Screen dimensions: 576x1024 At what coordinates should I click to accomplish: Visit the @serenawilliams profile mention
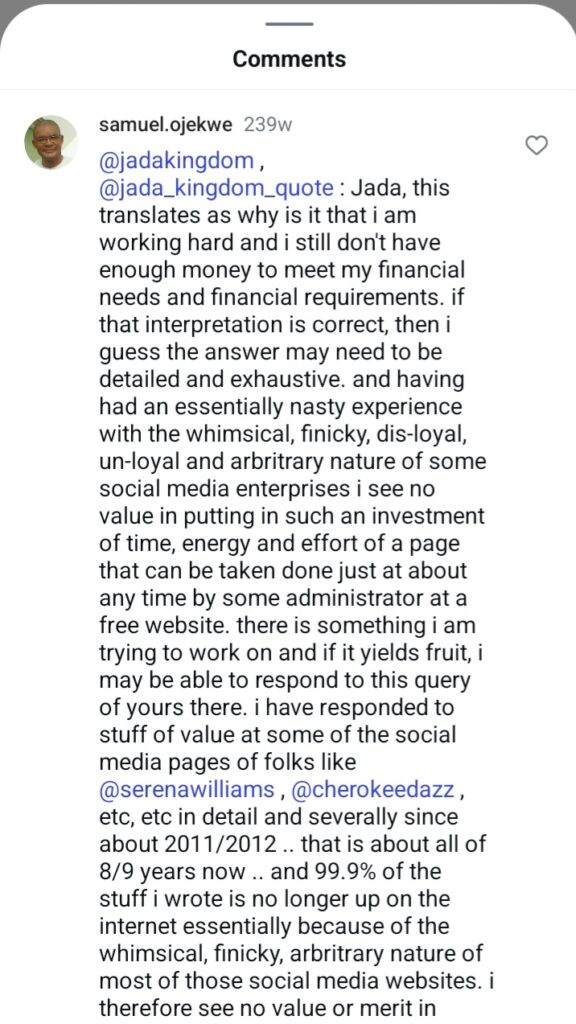[x=186, y=790]
